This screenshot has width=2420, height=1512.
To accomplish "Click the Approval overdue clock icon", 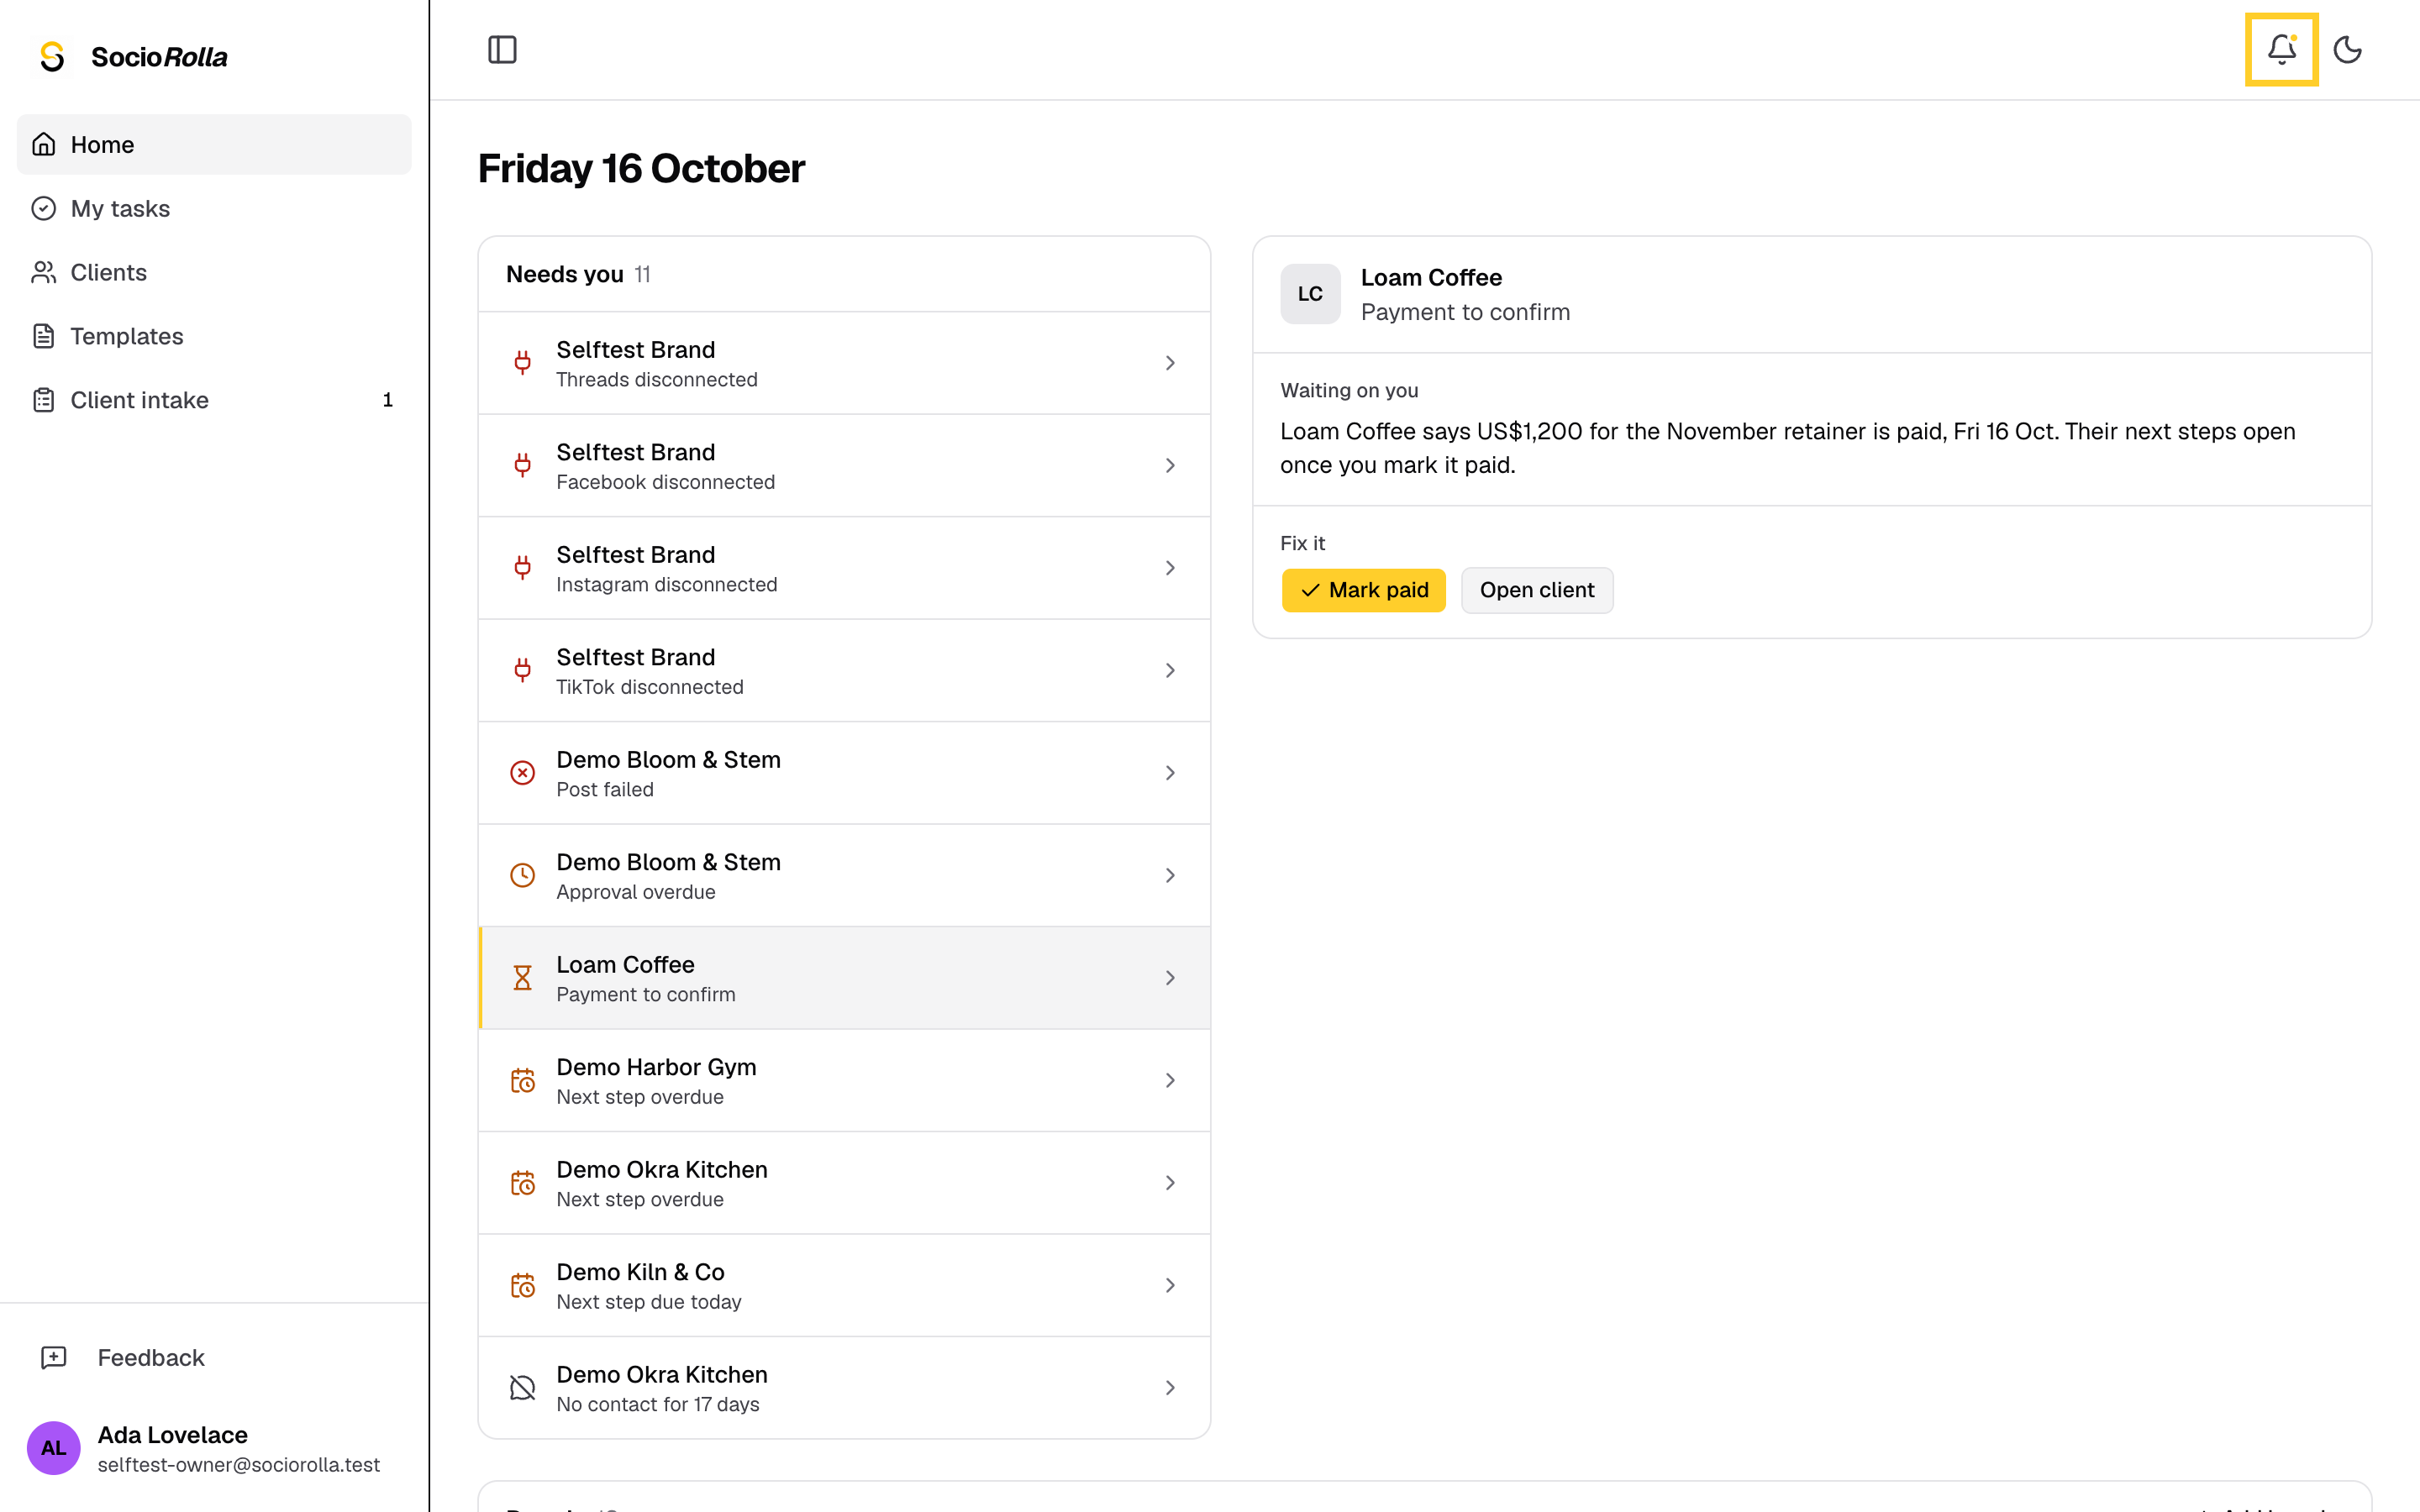I will click(x=522, y=875).
